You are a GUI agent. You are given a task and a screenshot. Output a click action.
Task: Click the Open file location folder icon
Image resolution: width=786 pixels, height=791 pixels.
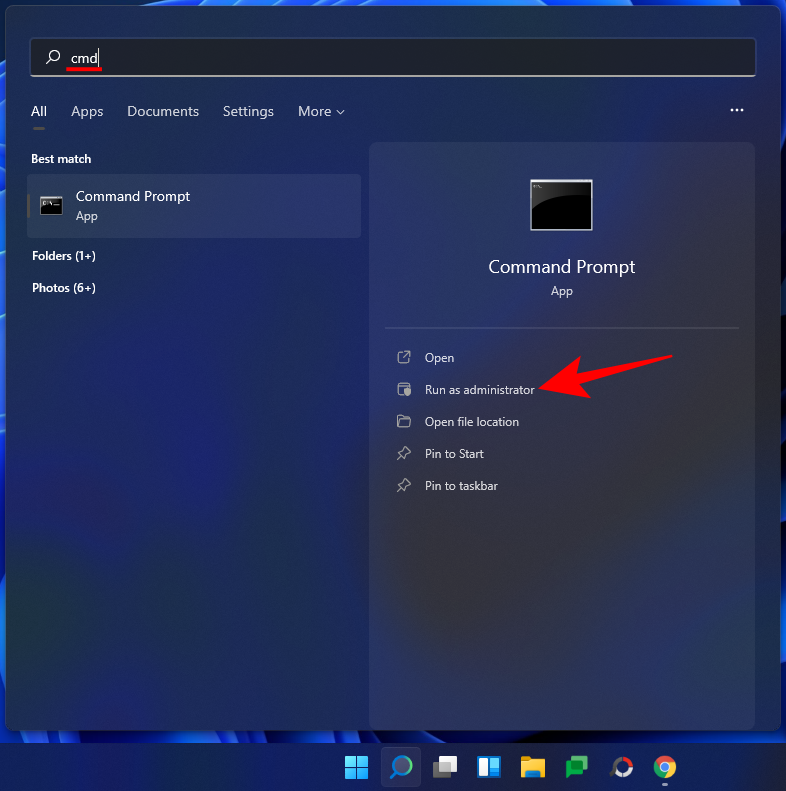(404, 421)
